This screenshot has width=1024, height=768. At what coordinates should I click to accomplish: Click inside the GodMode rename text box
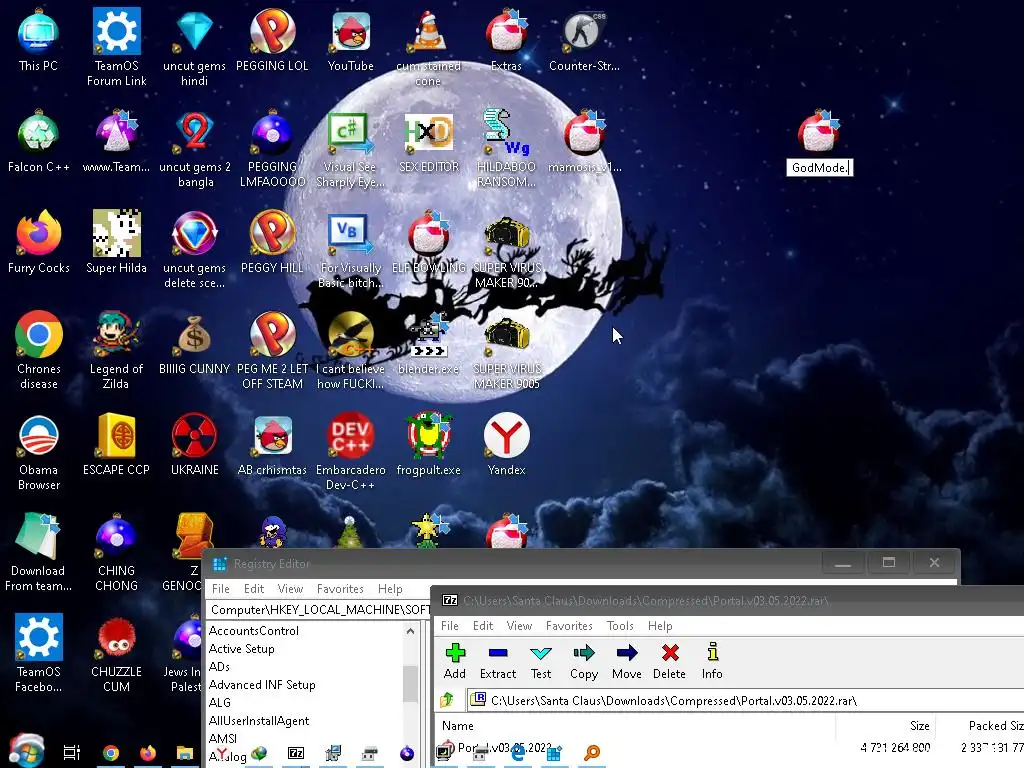coord(820,168)
